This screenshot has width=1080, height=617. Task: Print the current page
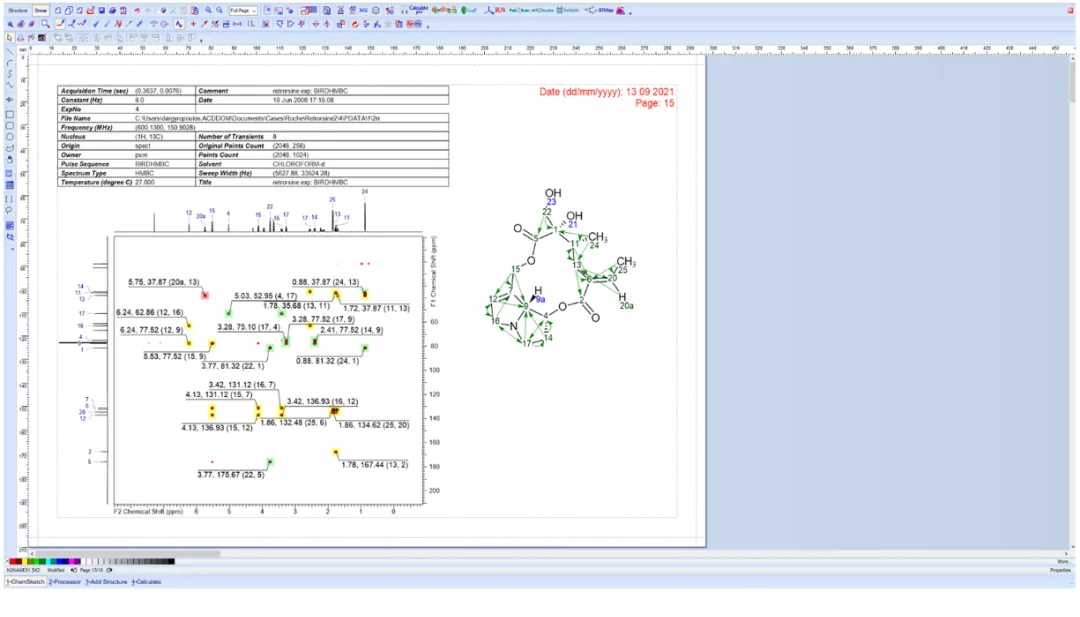[x=112, y=10]
